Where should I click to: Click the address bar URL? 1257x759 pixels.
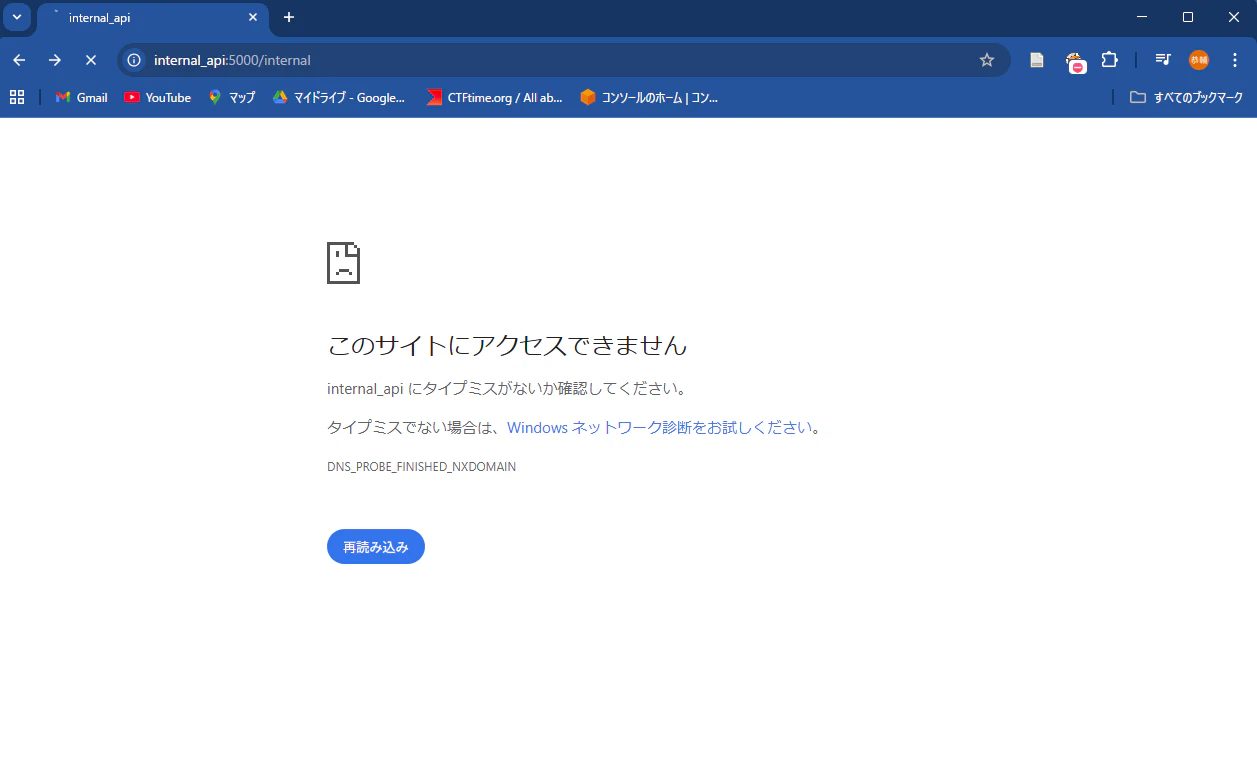(x=232, y=60)
